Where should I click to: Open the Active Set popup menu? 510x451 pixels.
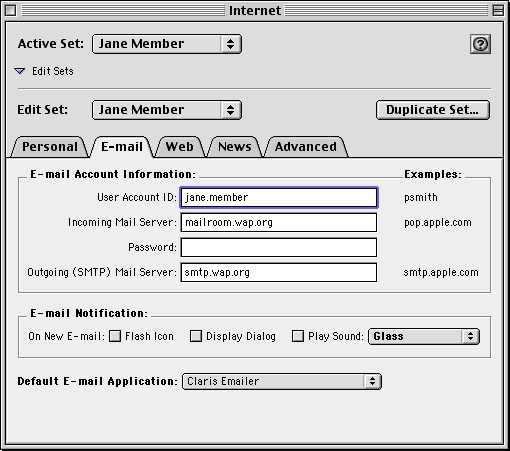click(x=167, y=44)
